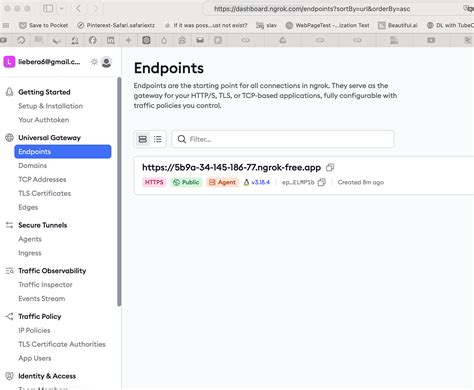This screenshot has width=474, height=390.
Task: Open Universal Gateway section
Action: tap(50, 138)
